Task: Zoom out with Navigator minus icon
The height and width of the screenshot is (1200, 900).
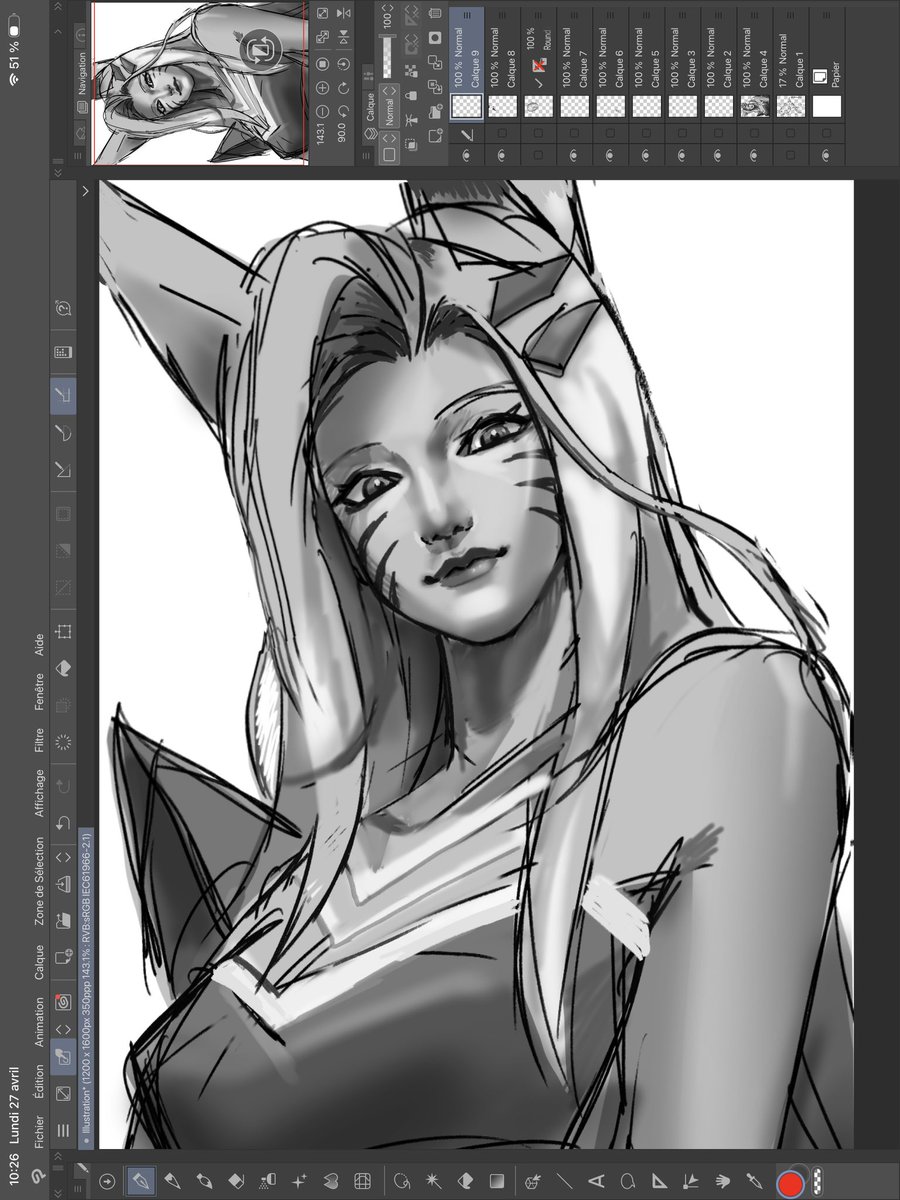Action: click(x=322, y=111)
